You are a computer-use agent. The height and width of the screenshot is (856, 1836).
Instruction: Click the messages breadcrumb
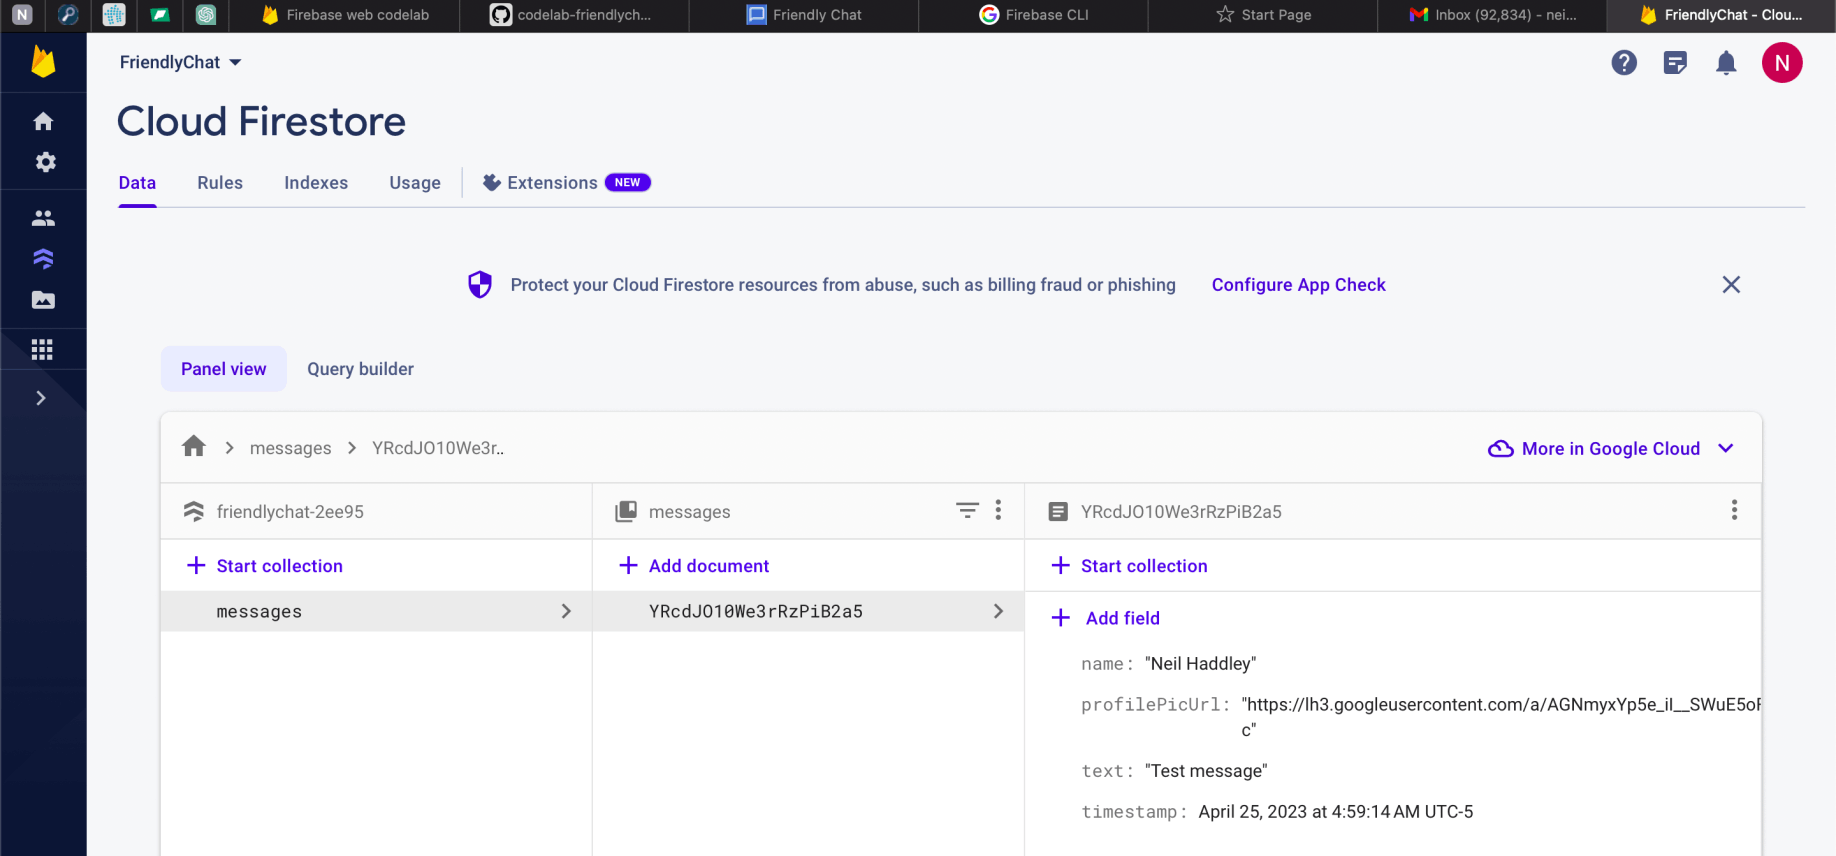click(290, 448)
